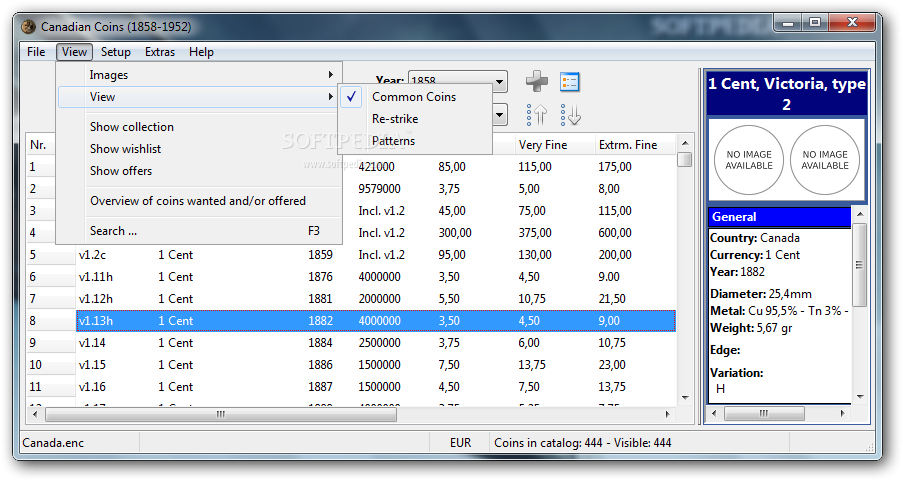Click mintage value 421000 in row 1

pos(376,166)
